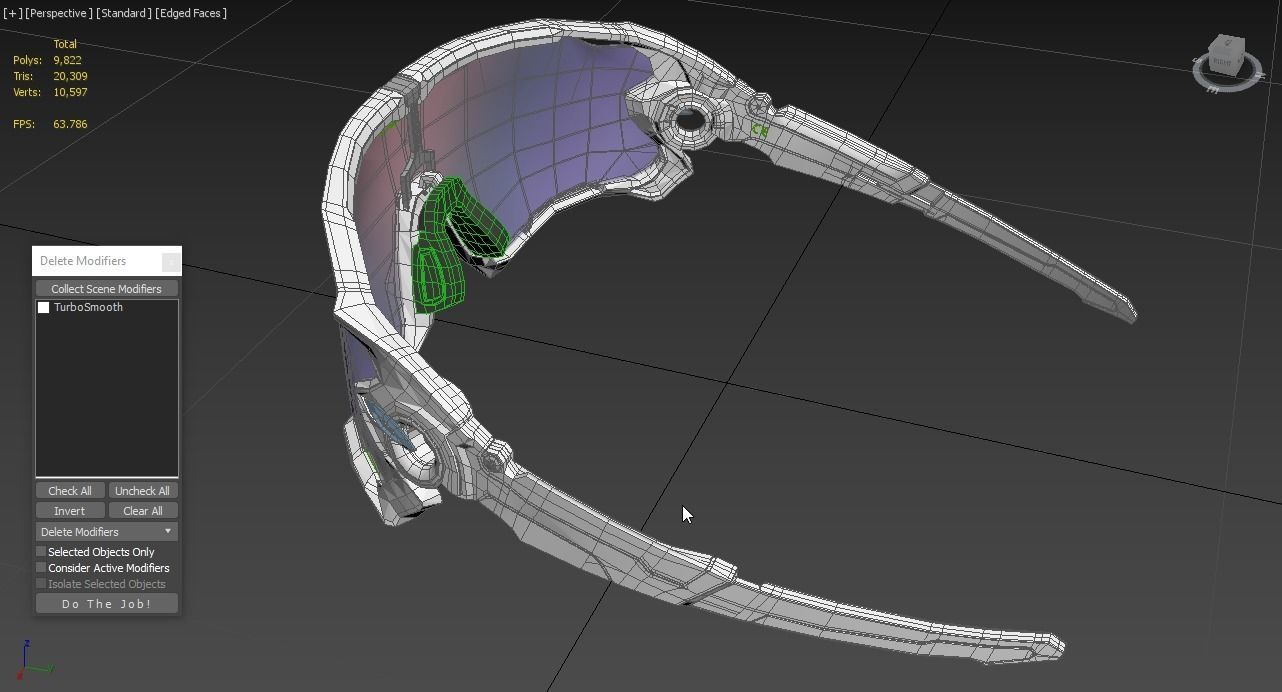The height and width of the screenshot is (692, 1282).
Task: Open the [+] viewport general menu
Action: (x=12, y=13)
